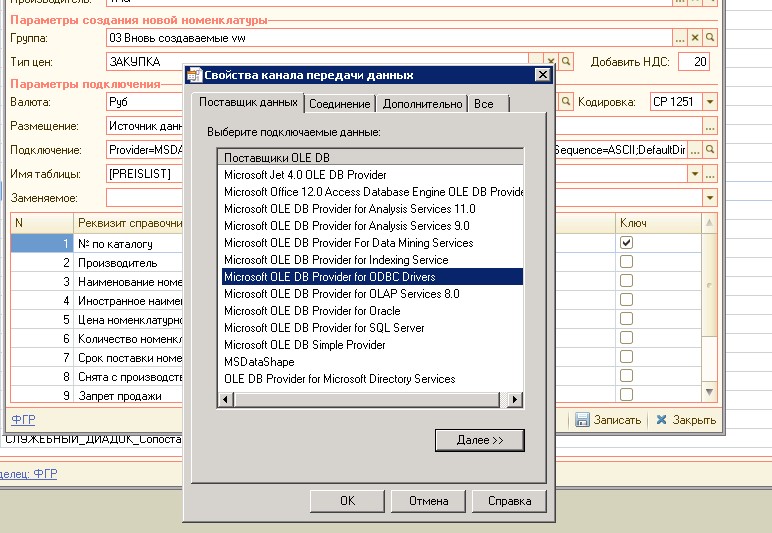Clear the Группа field with its X button
Viewport: 772px width, 533px height.
[x=695, y=37]
